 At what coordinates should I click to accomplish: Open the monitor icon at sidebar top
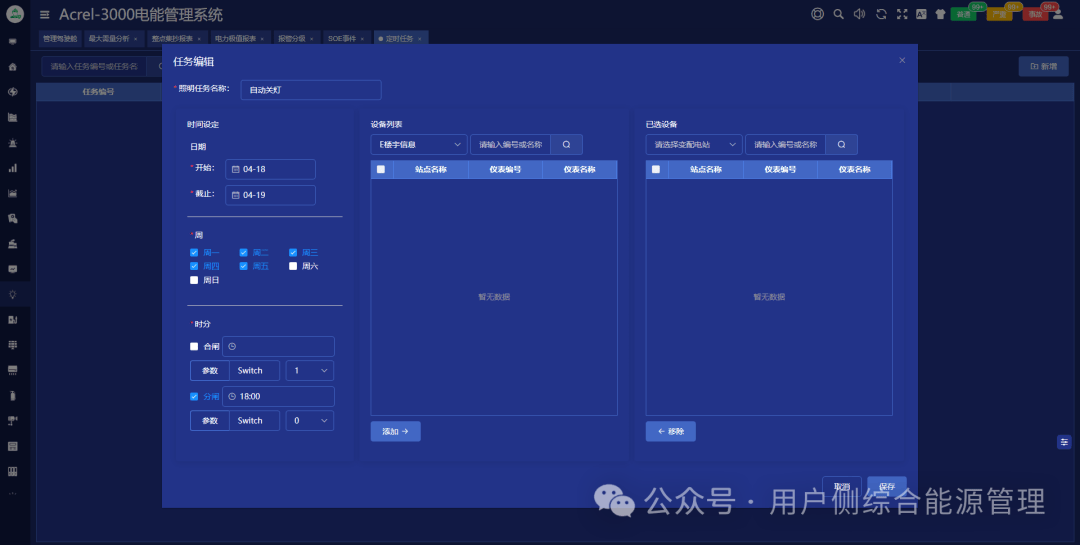pyautogui.click(x=12, y=41)
